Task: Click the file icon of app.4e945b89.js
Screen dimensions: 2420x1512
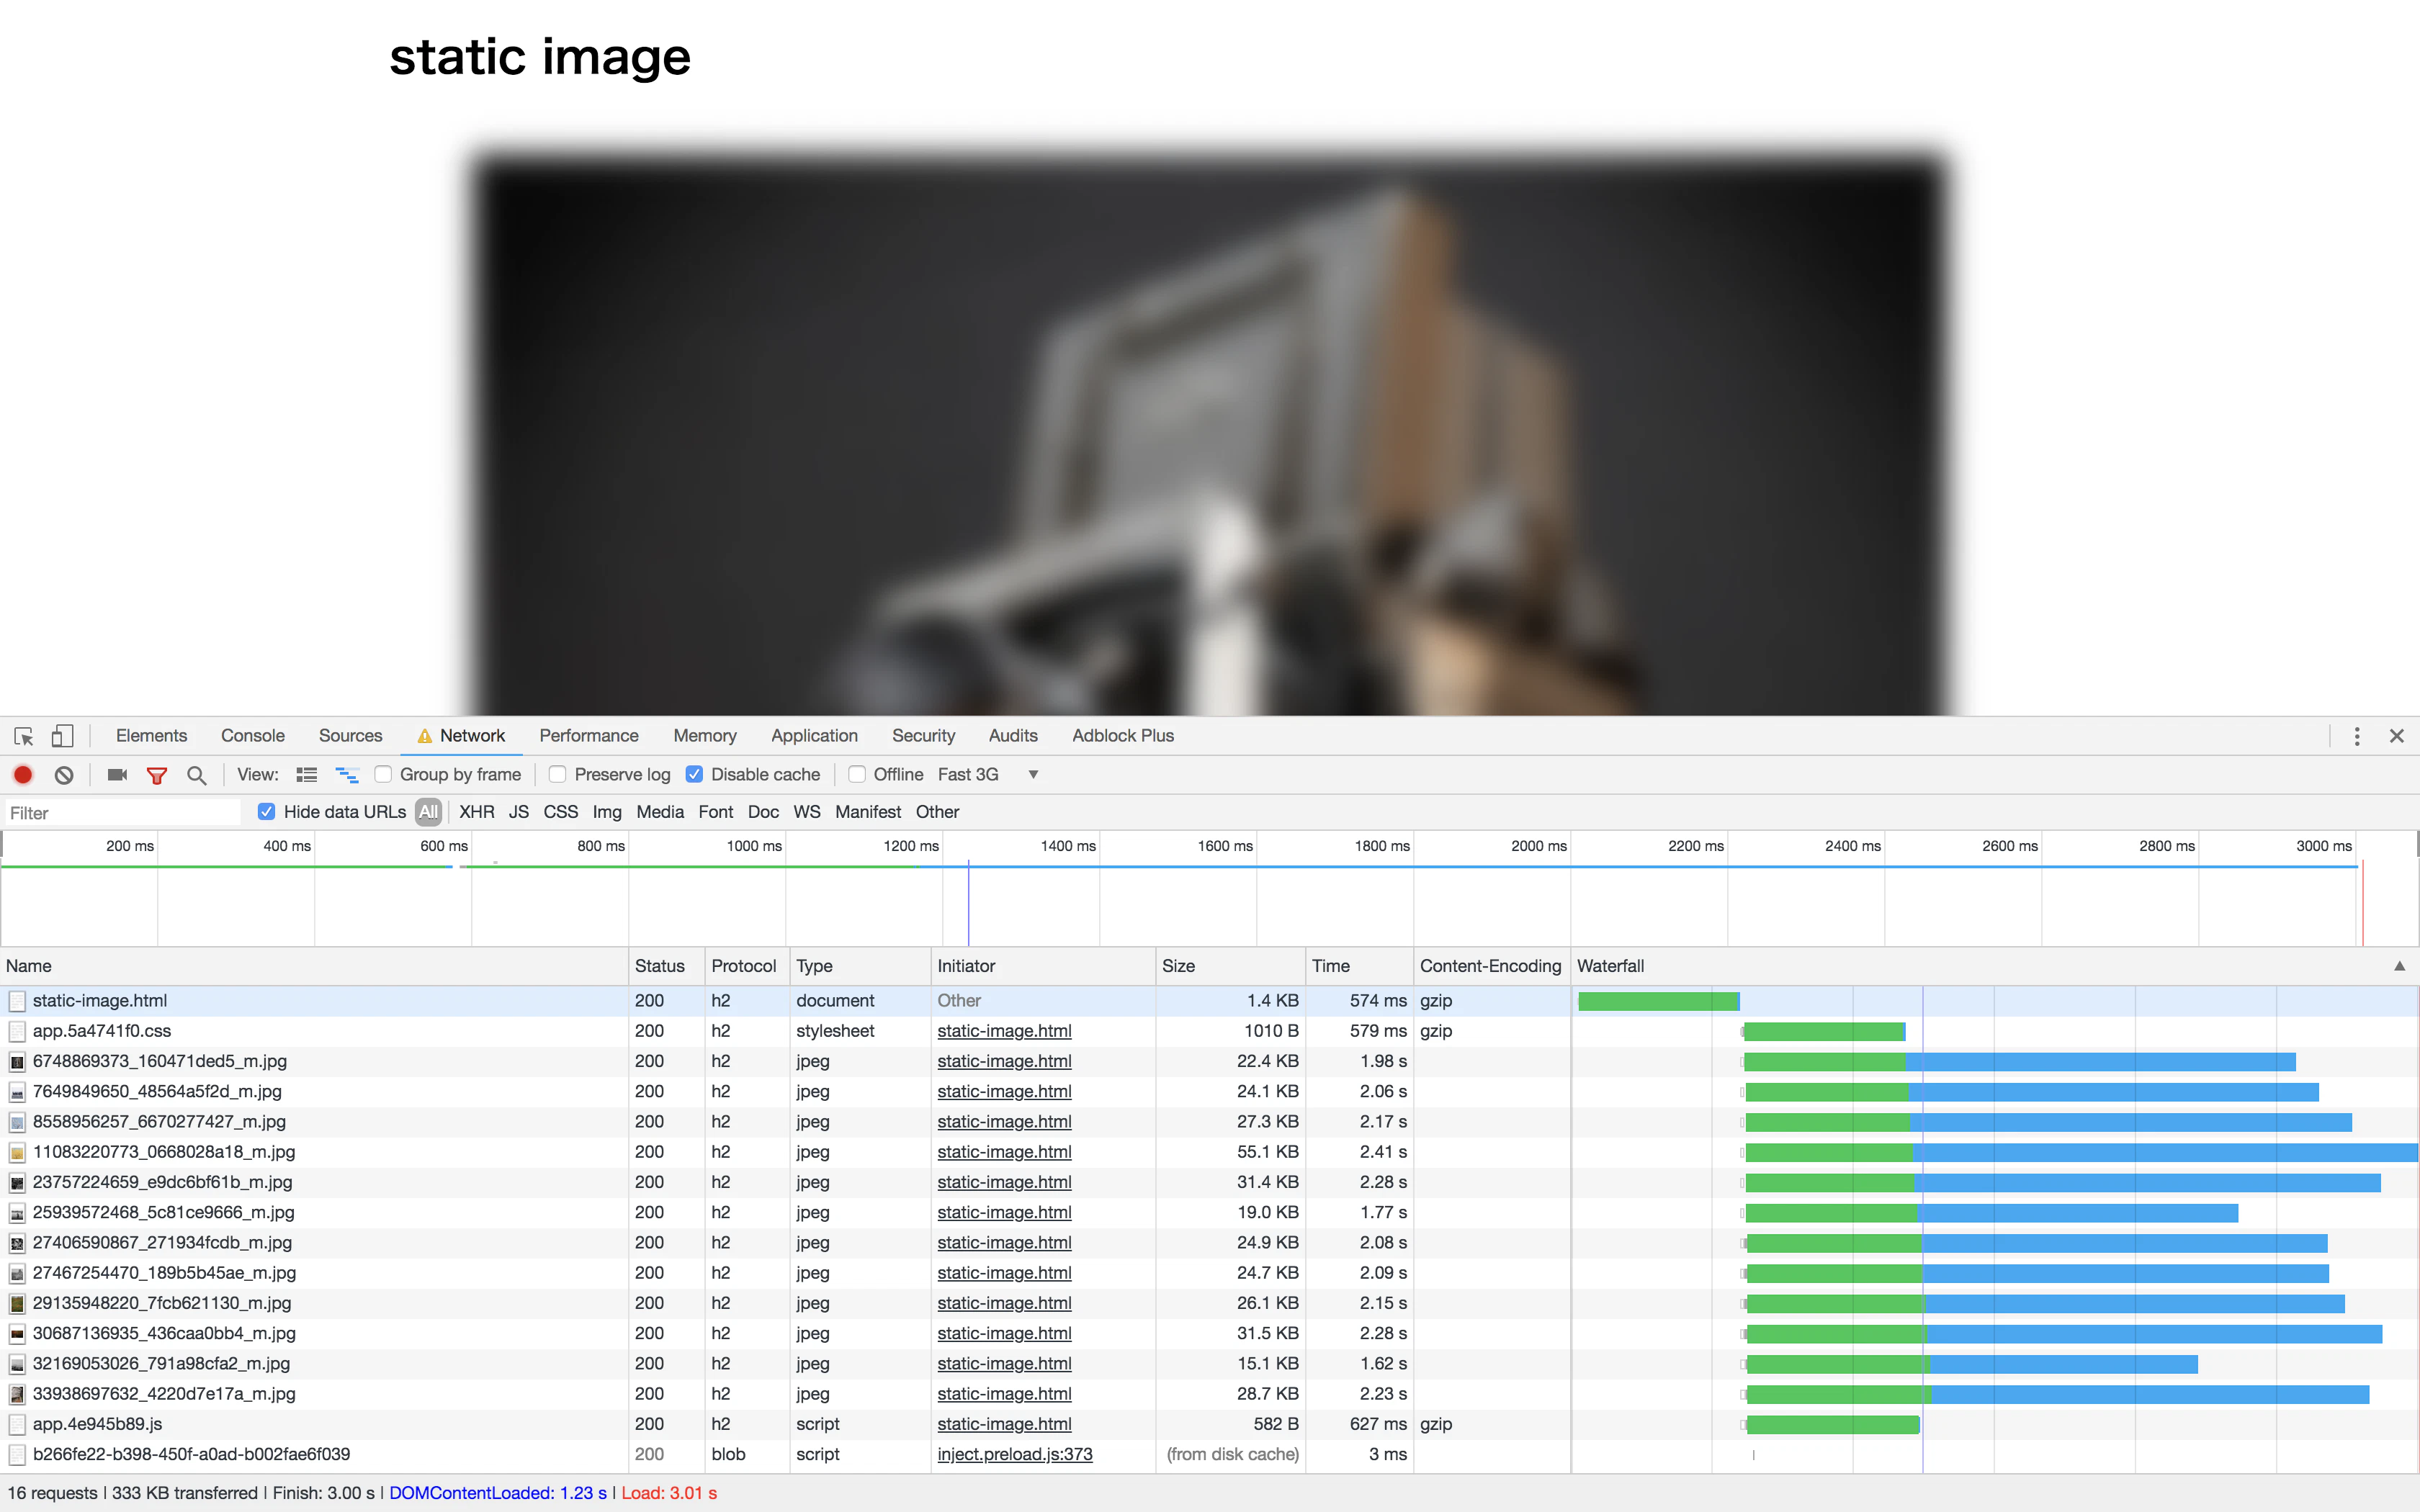Action: (17, 1424)
